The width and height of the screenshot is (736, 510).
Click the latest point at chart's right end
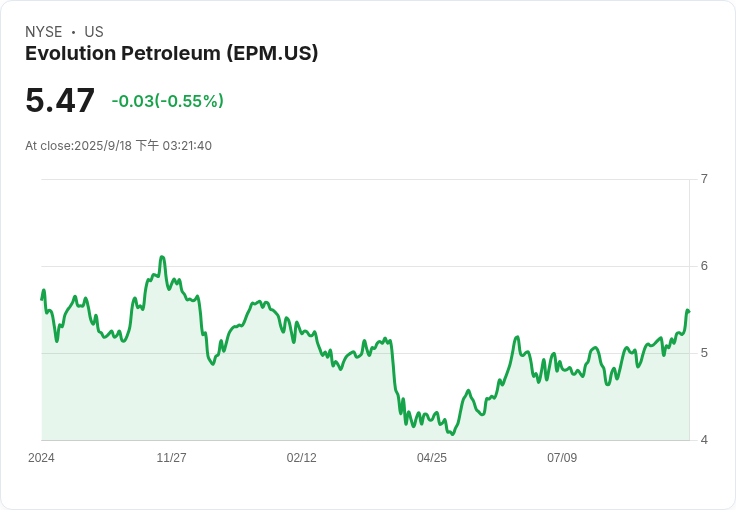[688, 311]
